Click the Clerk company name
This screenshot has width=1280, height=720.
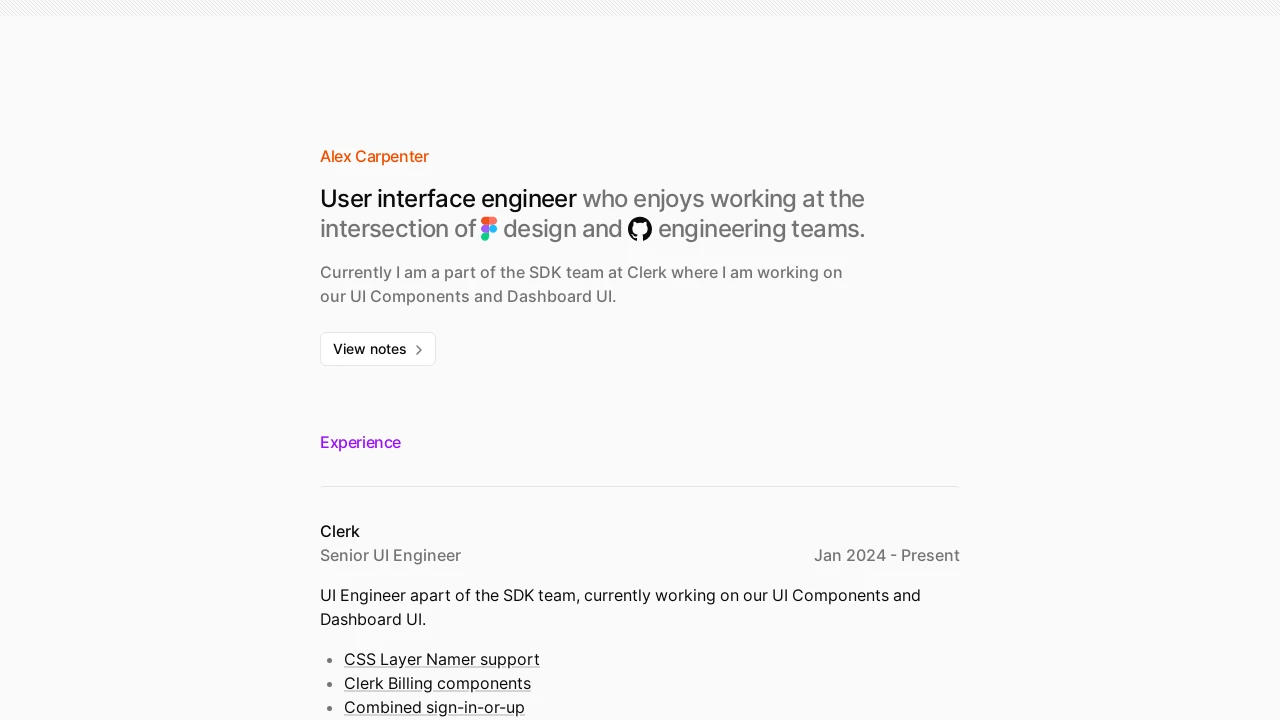pos(340,531)
